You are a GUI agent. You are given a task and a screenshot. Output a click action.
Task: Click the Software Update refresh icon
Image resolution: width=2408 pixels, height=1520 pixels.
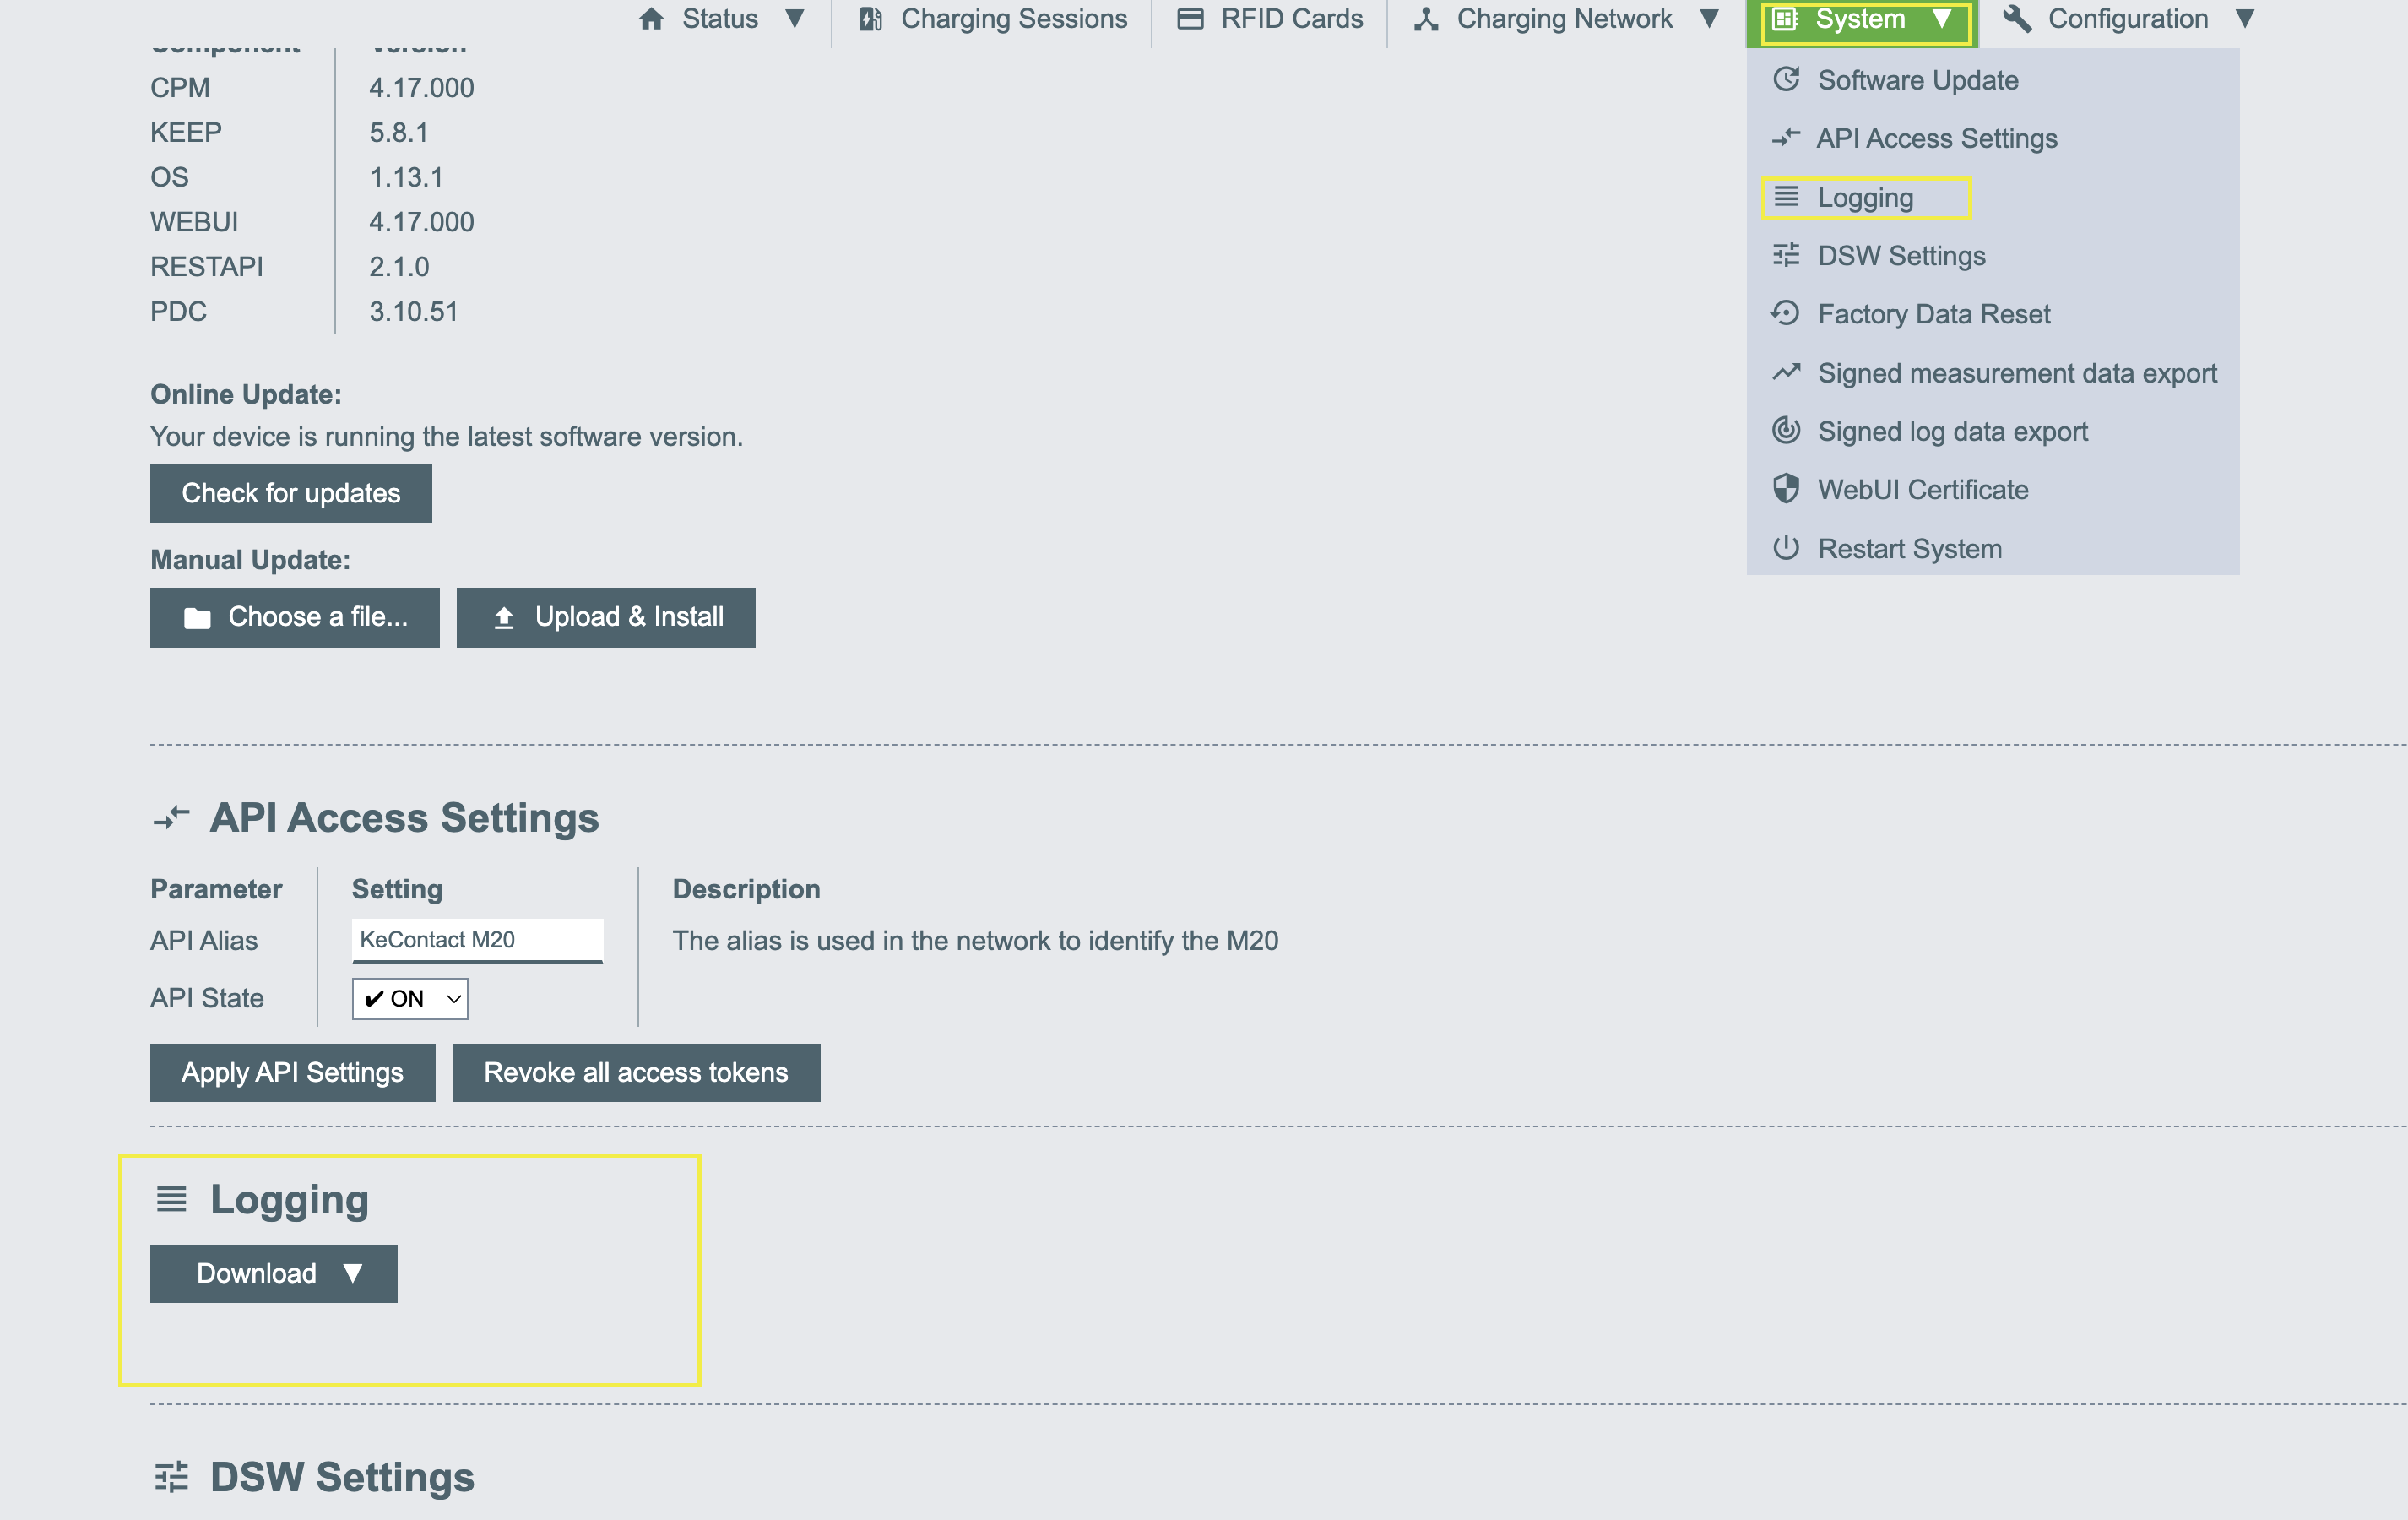click(x=1785, y=80)
